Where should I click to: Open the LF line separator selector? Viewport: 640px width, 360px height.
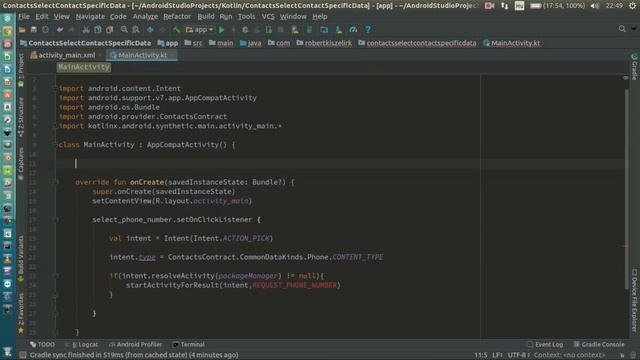(x=497, y=355)
